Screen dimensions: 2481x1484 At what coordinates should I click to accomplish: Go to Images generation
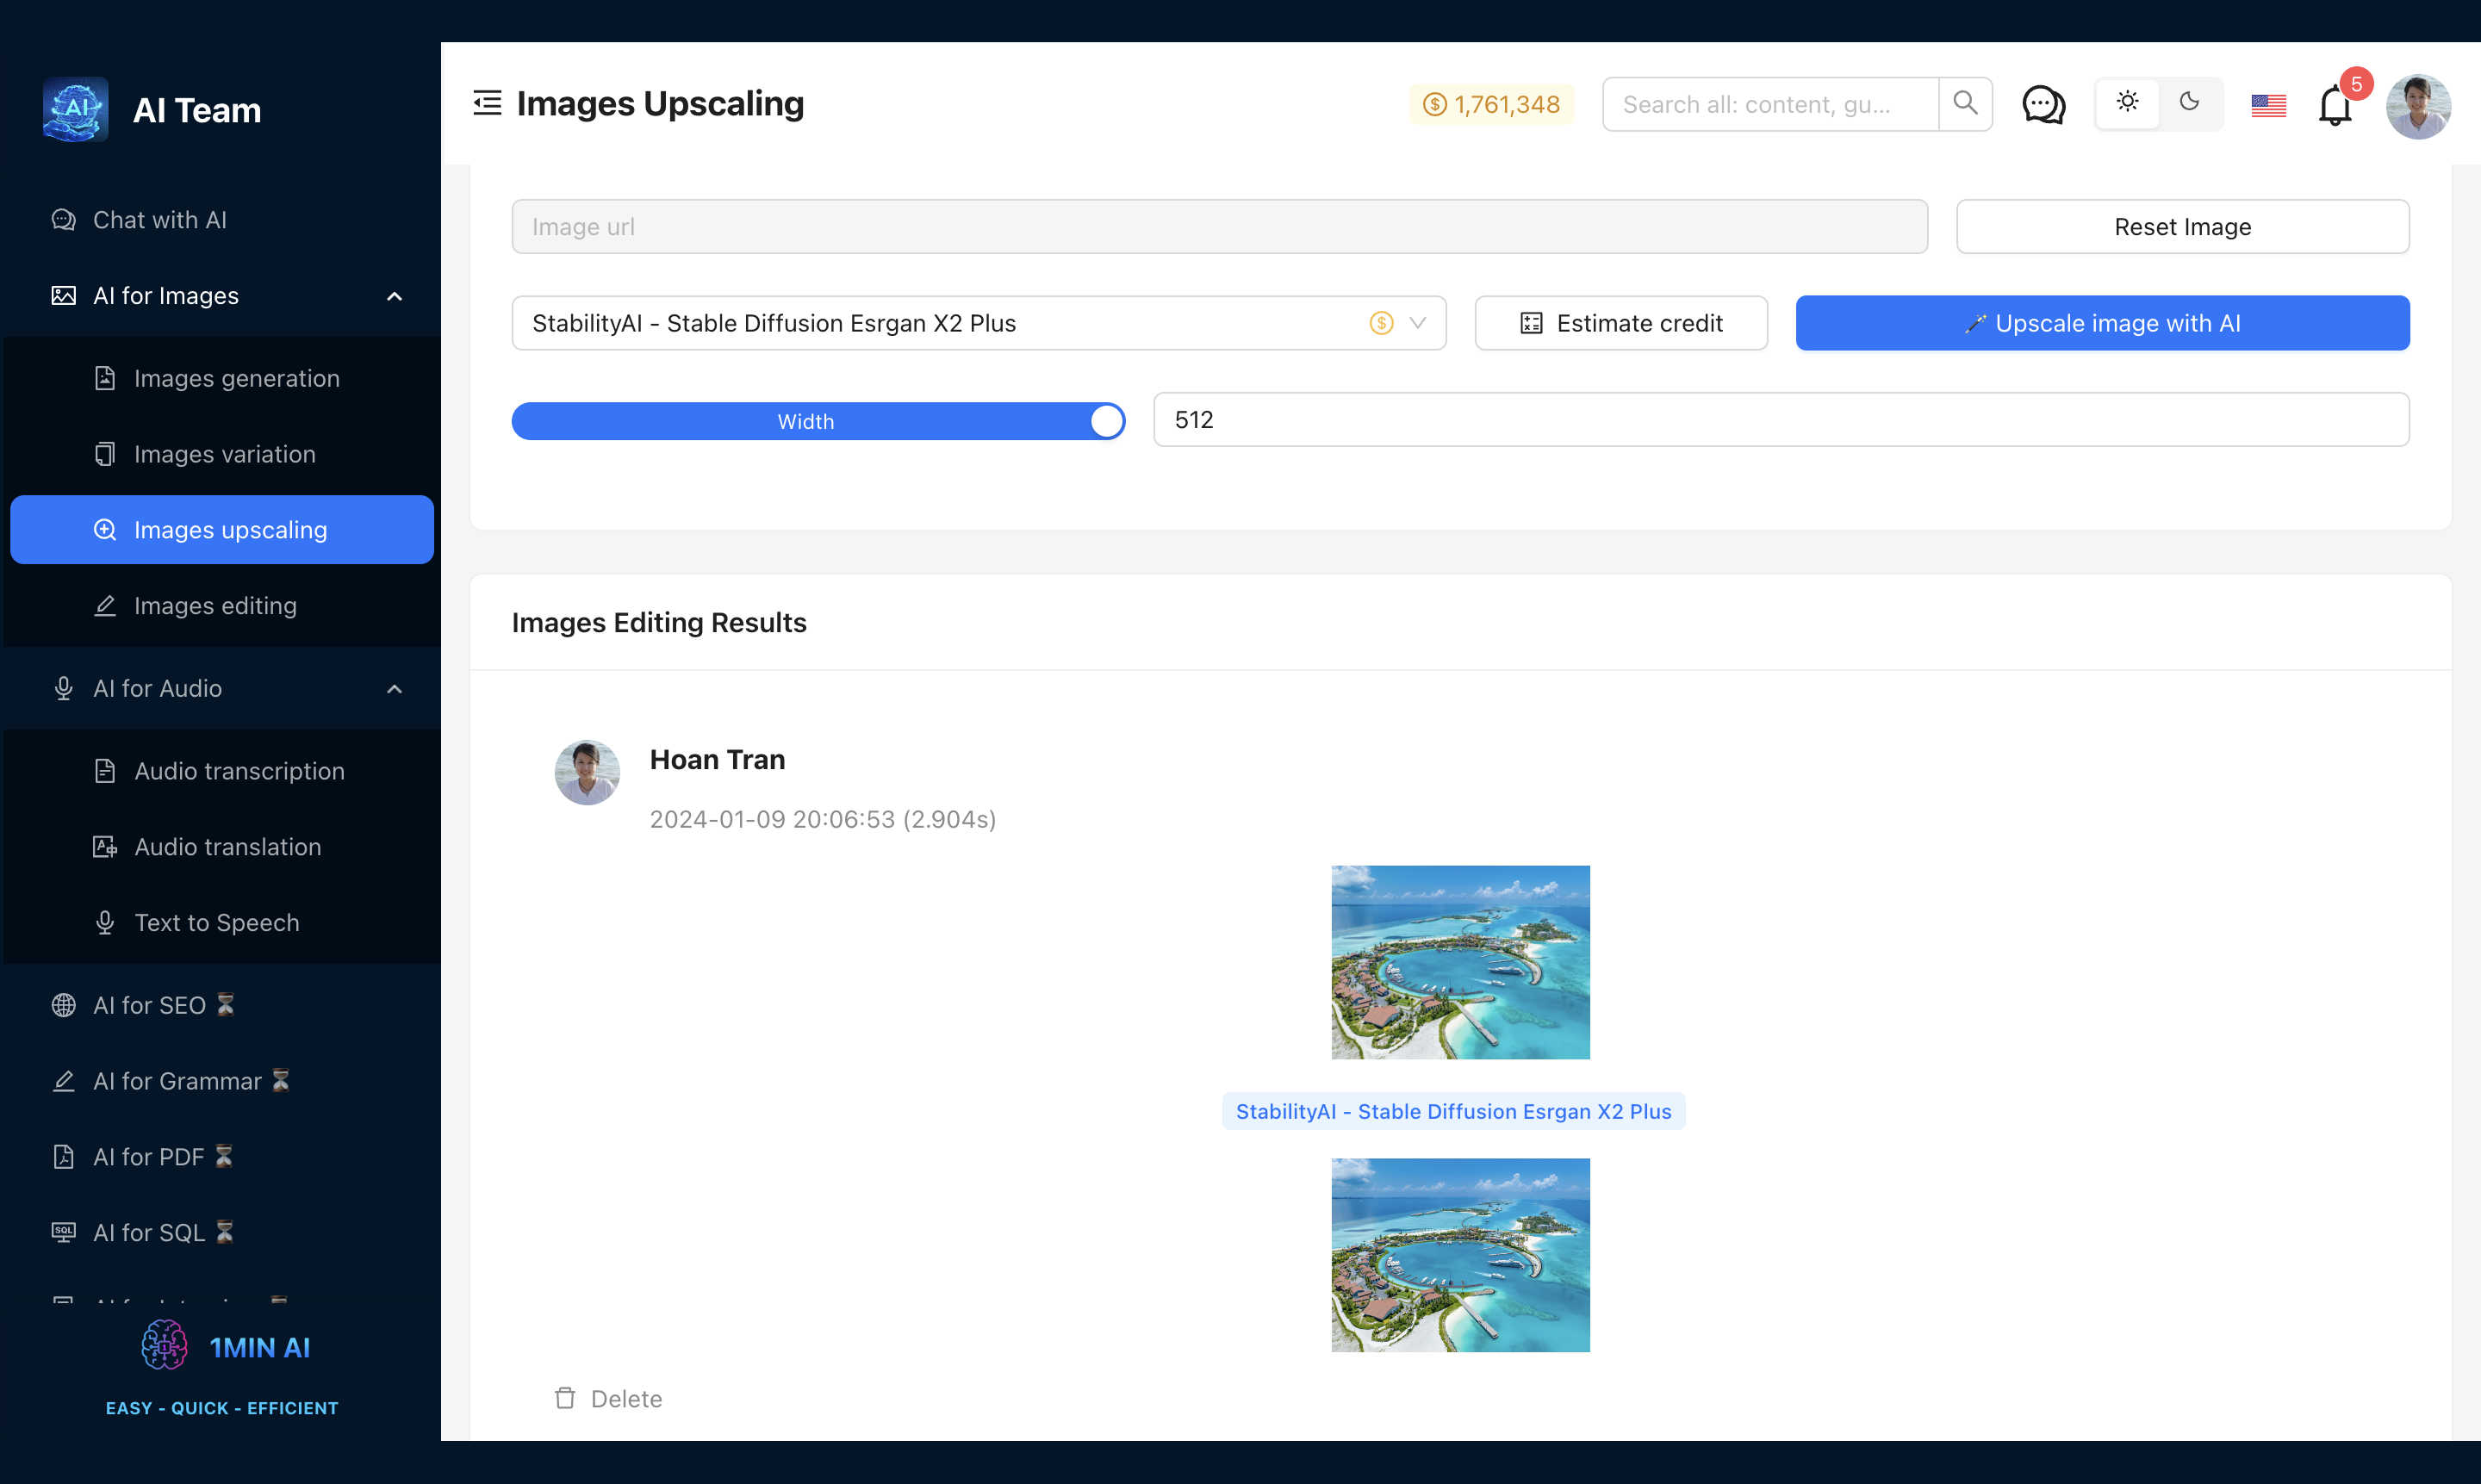237,378
